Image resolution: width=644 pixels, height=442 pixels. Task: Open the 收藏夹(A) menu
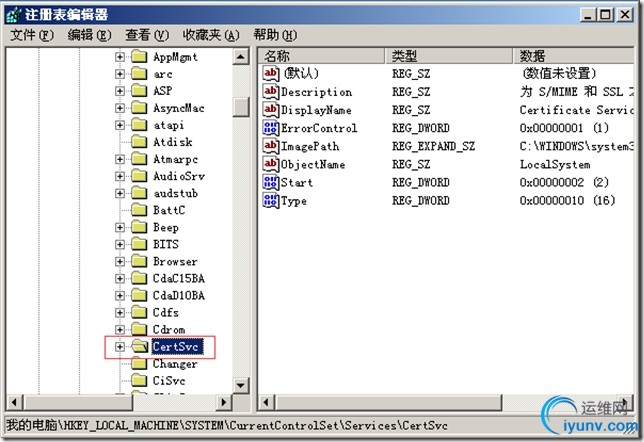click(211, 35)
